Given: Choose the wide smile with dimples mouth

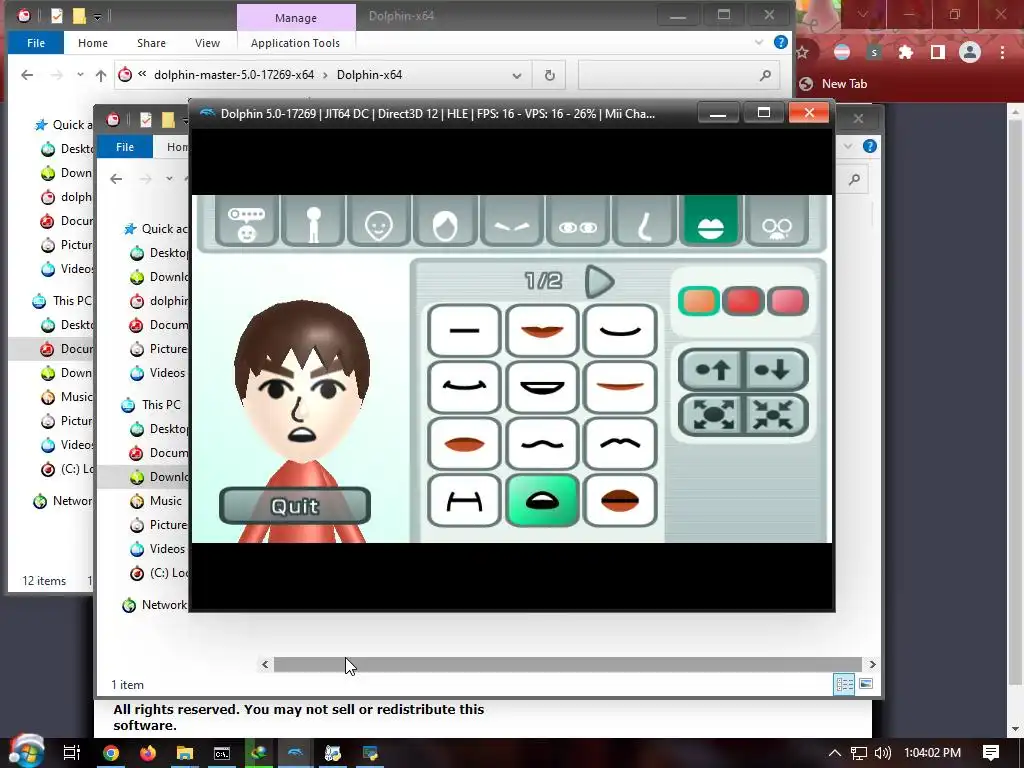Looking at the screenshot, I should (x=464, y=387).
